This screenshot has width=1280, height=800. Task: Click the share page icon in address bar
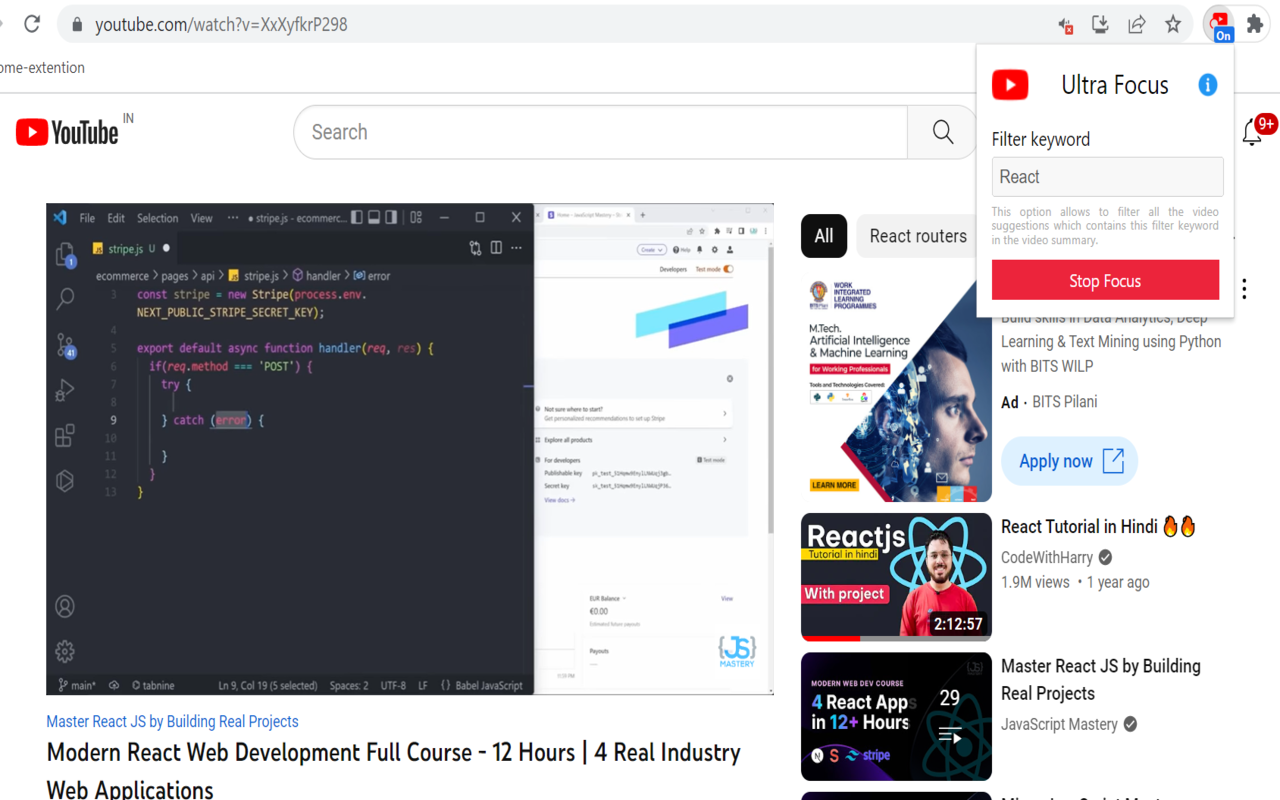pos(1137,24)
